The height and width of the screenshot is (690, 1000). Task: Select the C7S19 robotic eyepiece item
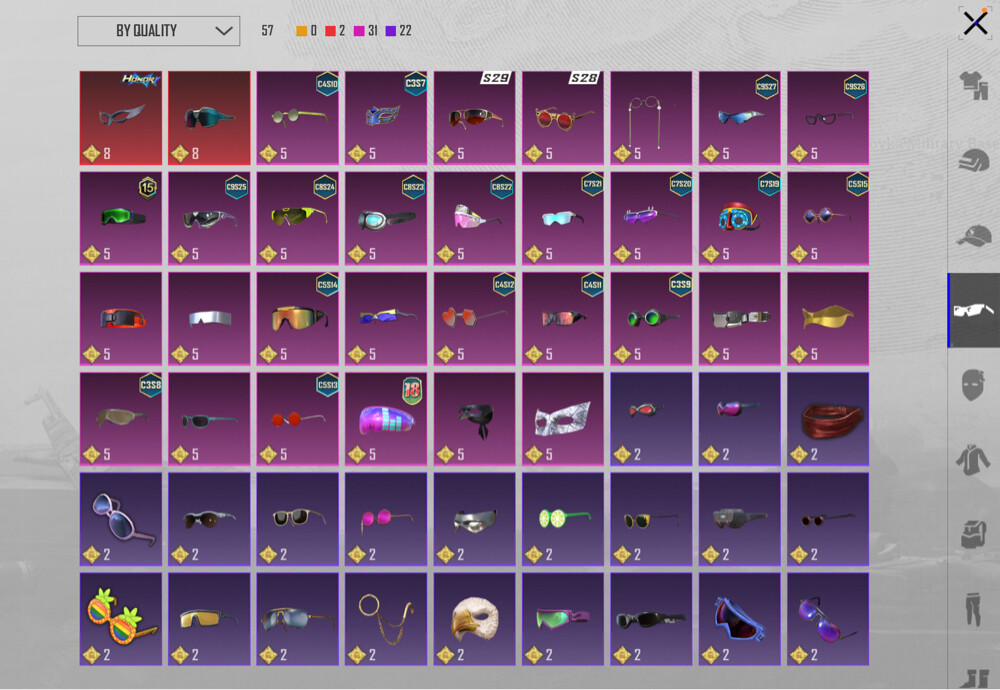coord(740,218)
